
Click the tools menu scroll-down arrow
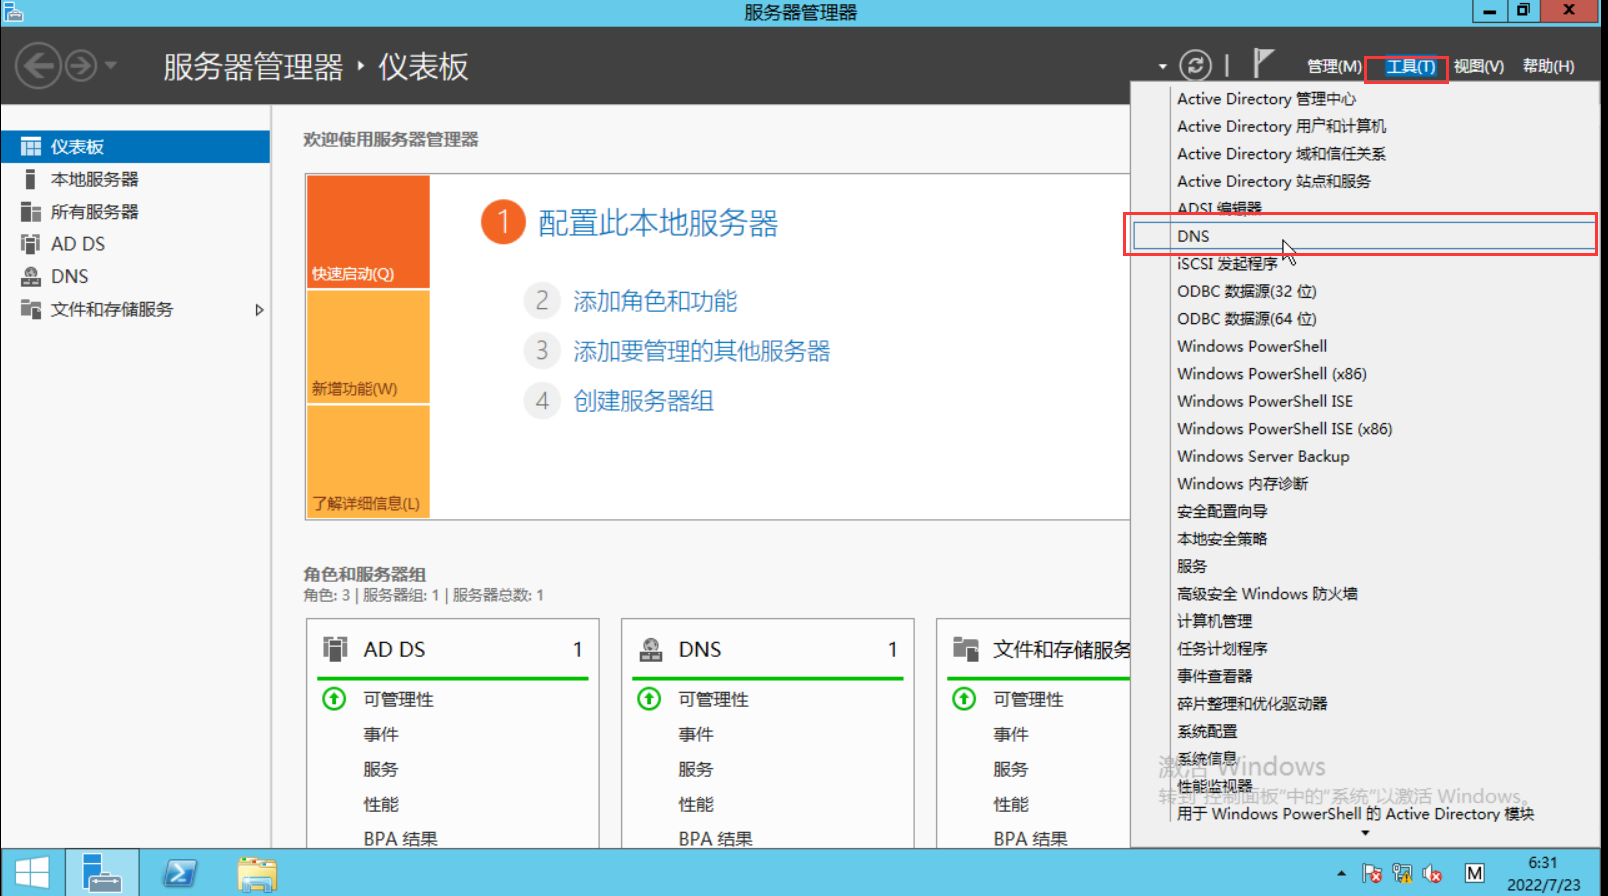(x=1365, y=833)
